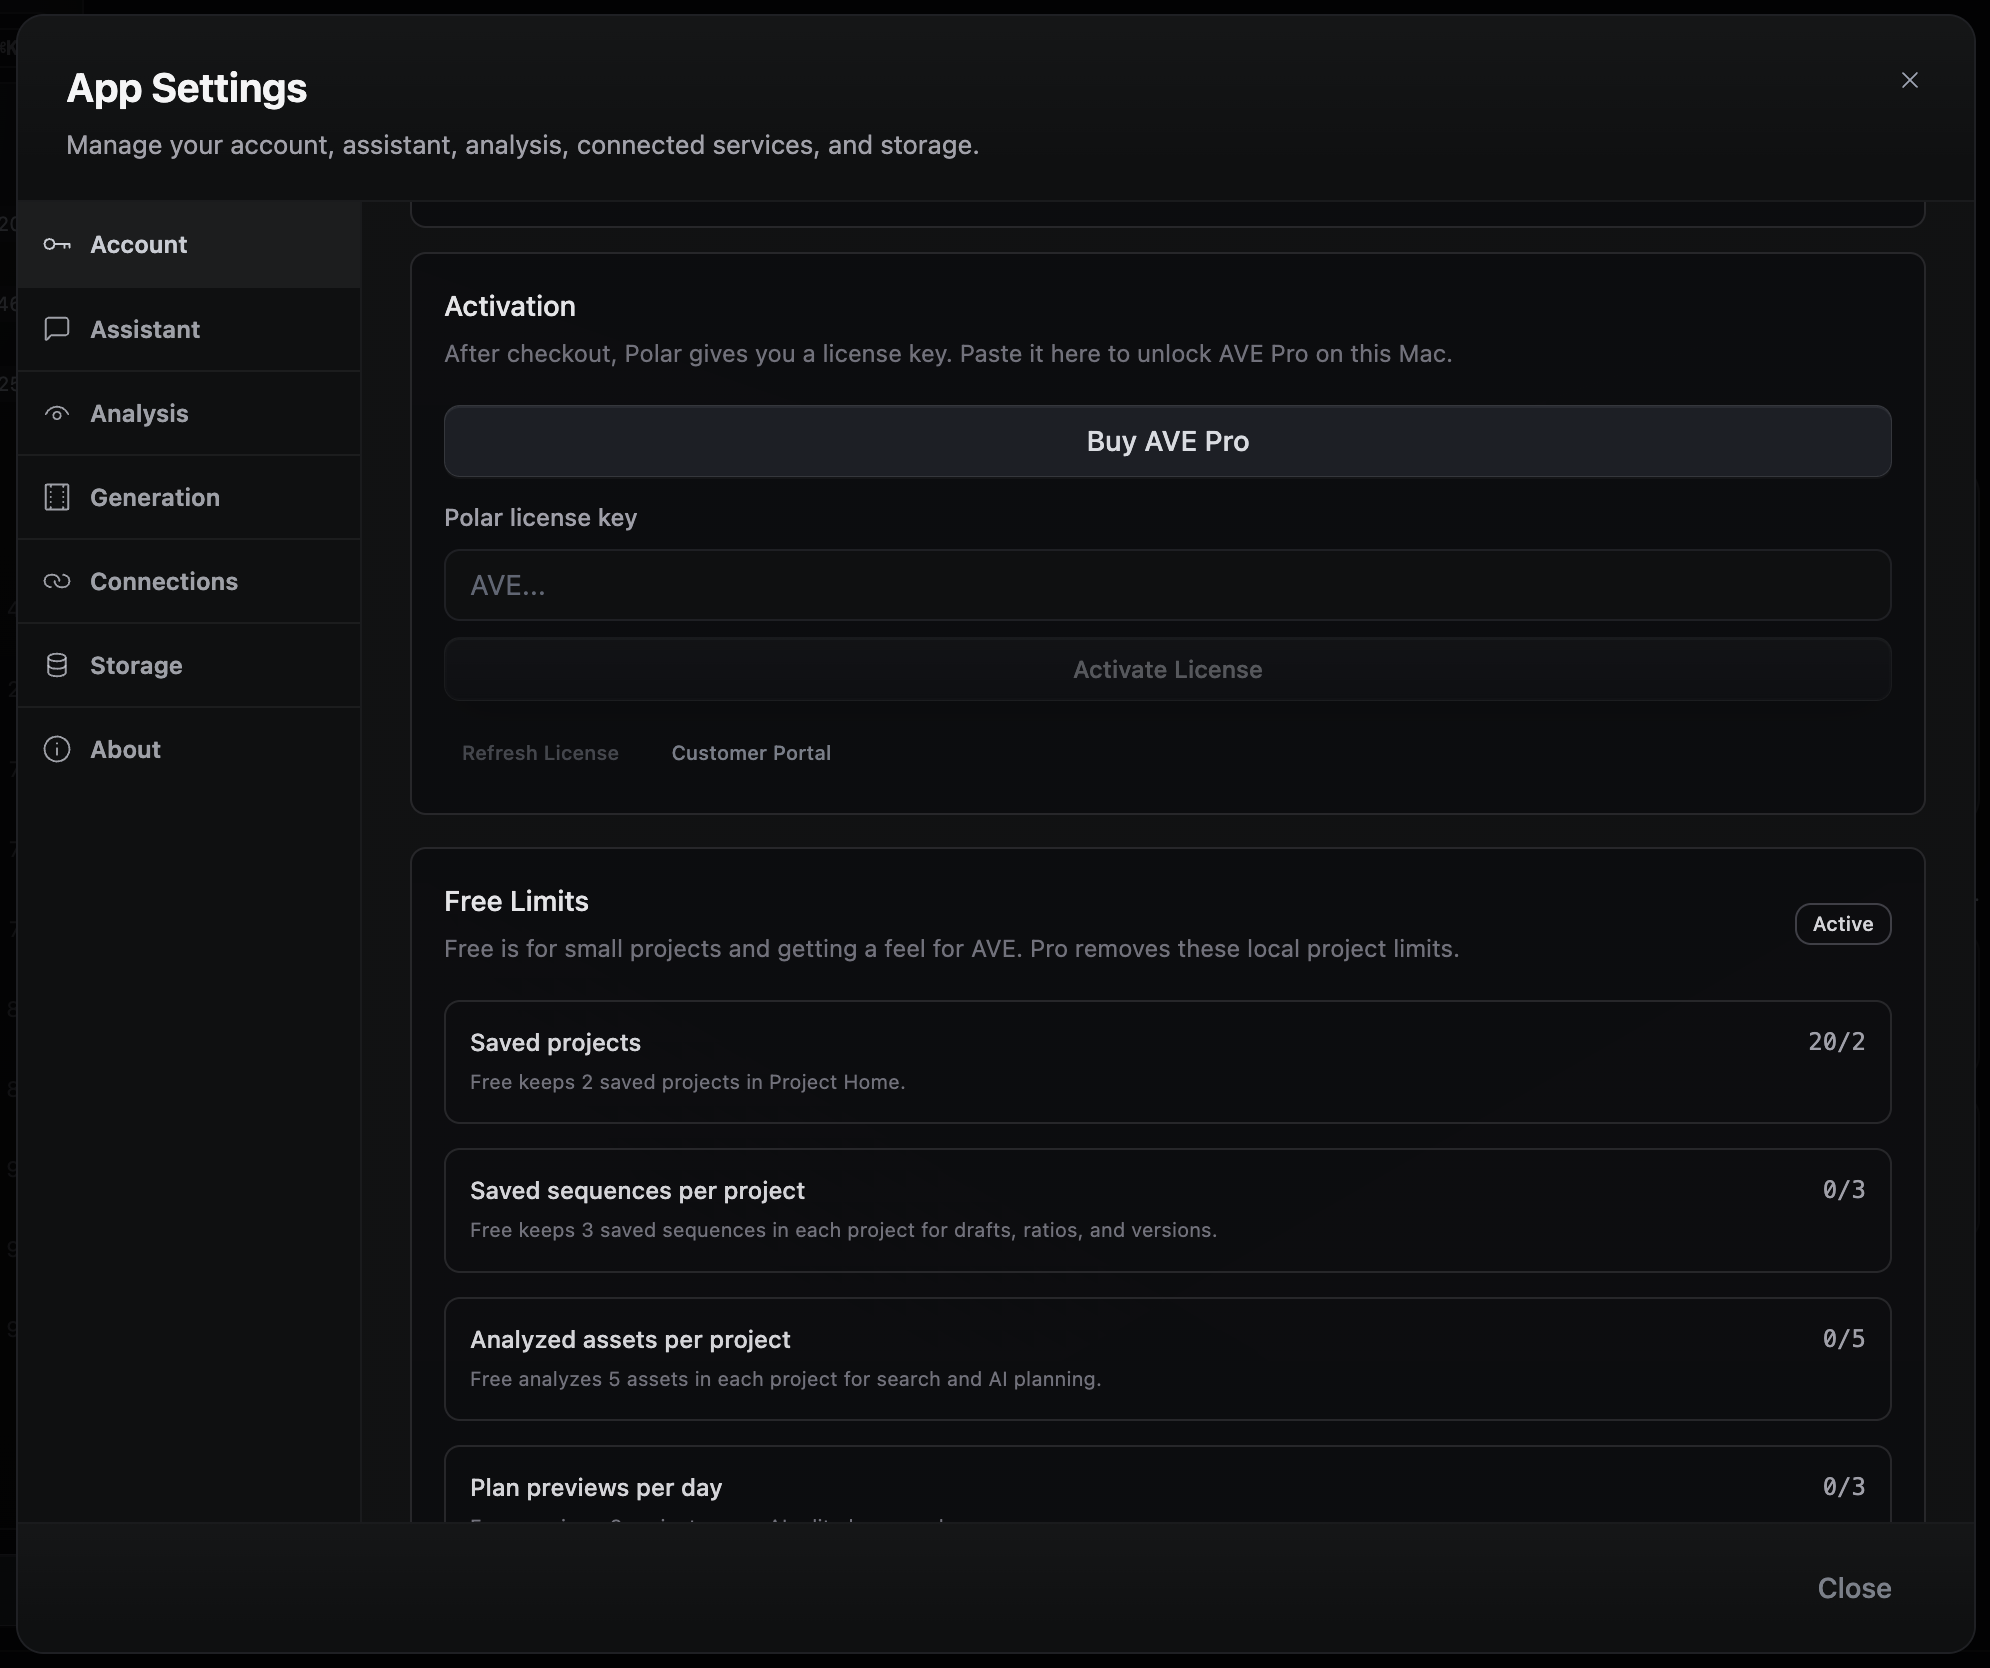Click the film frame icon beside Generation
This screenshot has width=1990, height=1668.
click(57, 497)
